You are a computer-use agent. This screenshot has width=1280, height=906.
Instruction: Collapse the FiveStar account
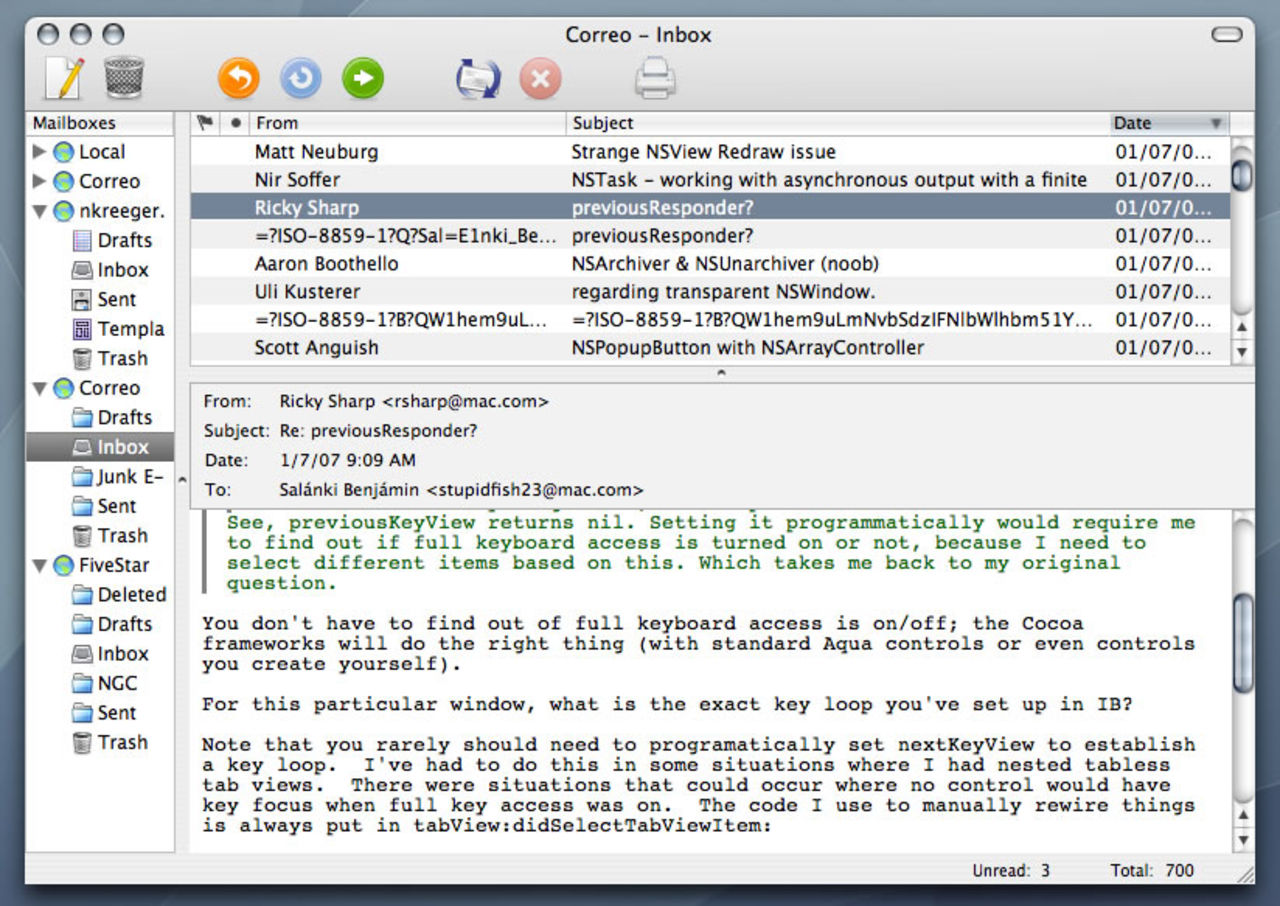tap(39, 565)
